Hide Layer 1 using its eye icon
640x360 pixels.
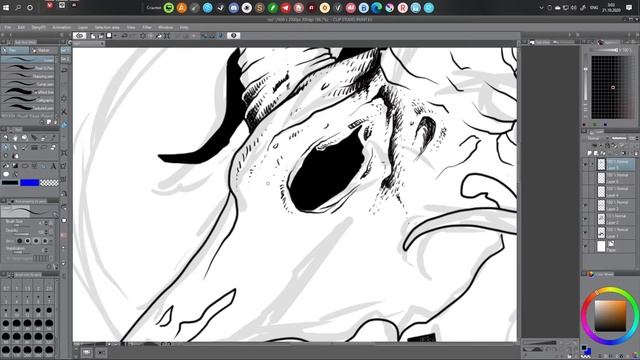586,233
